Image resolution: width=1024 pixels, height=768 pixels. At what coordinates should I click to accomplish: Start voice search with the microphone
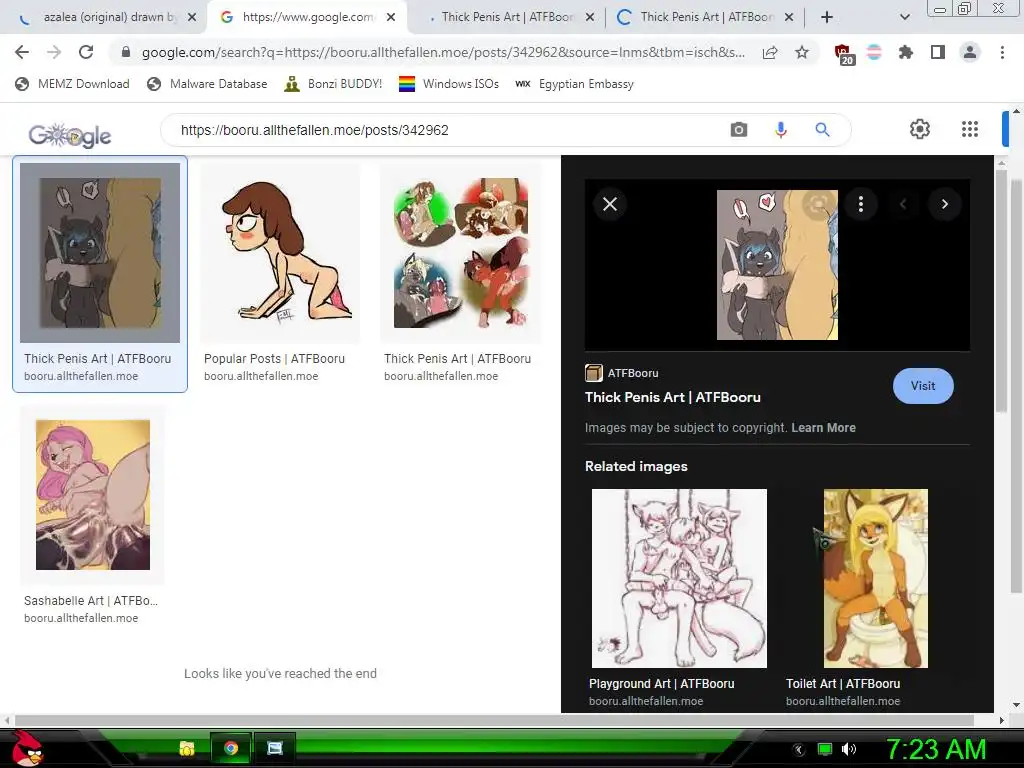(780, 130)
